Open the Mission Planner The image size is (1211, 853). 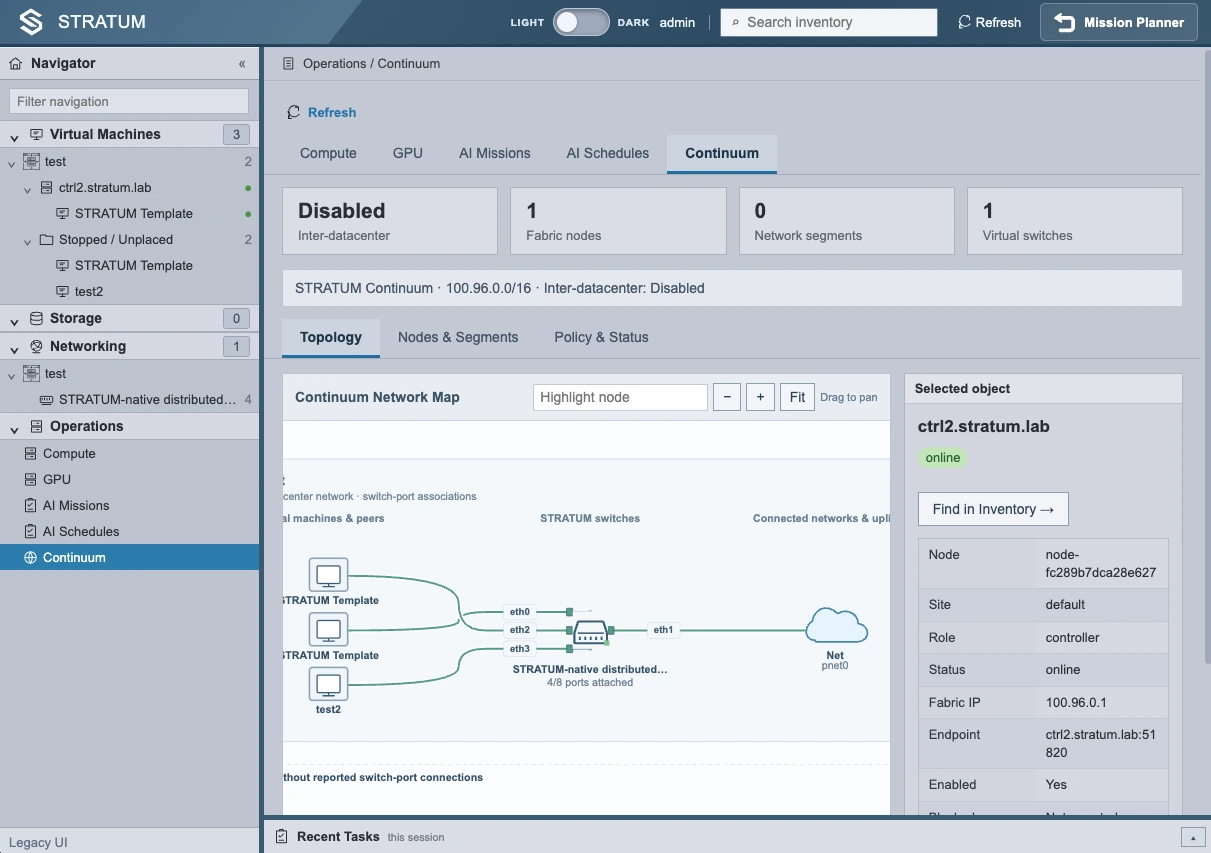click(x=1119, y=22)
